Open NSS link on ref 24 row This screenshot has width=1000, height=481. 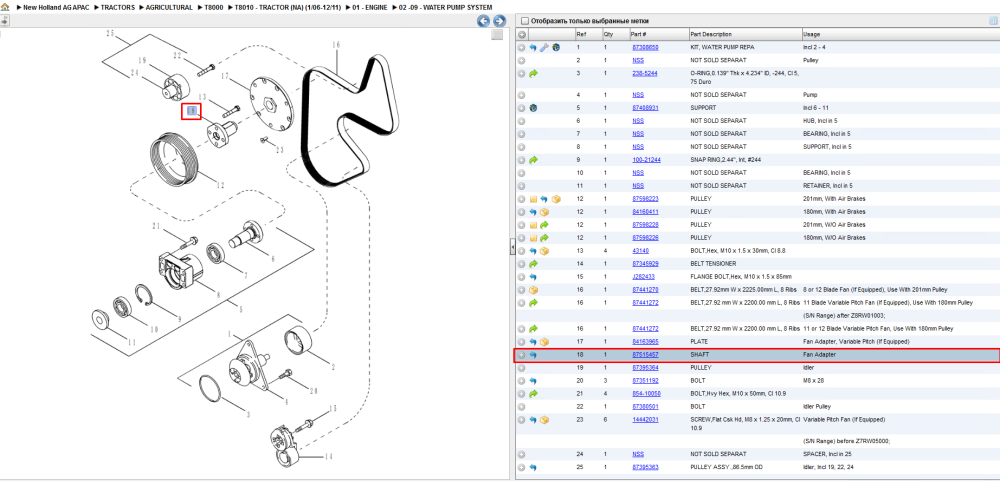tap(638, 454)
